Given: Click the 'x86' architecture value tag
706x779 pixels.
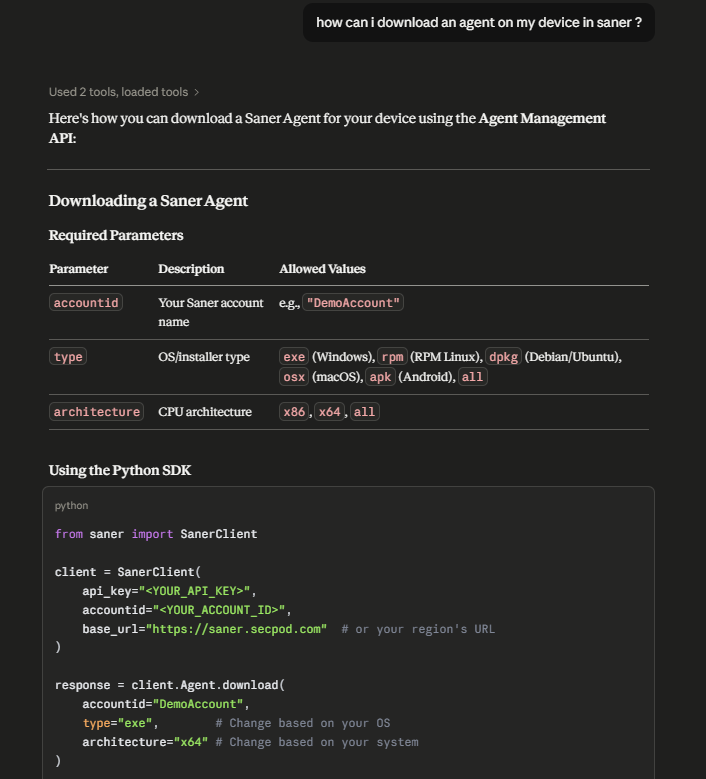Looking at the screenshot, I should pos(294,412).
